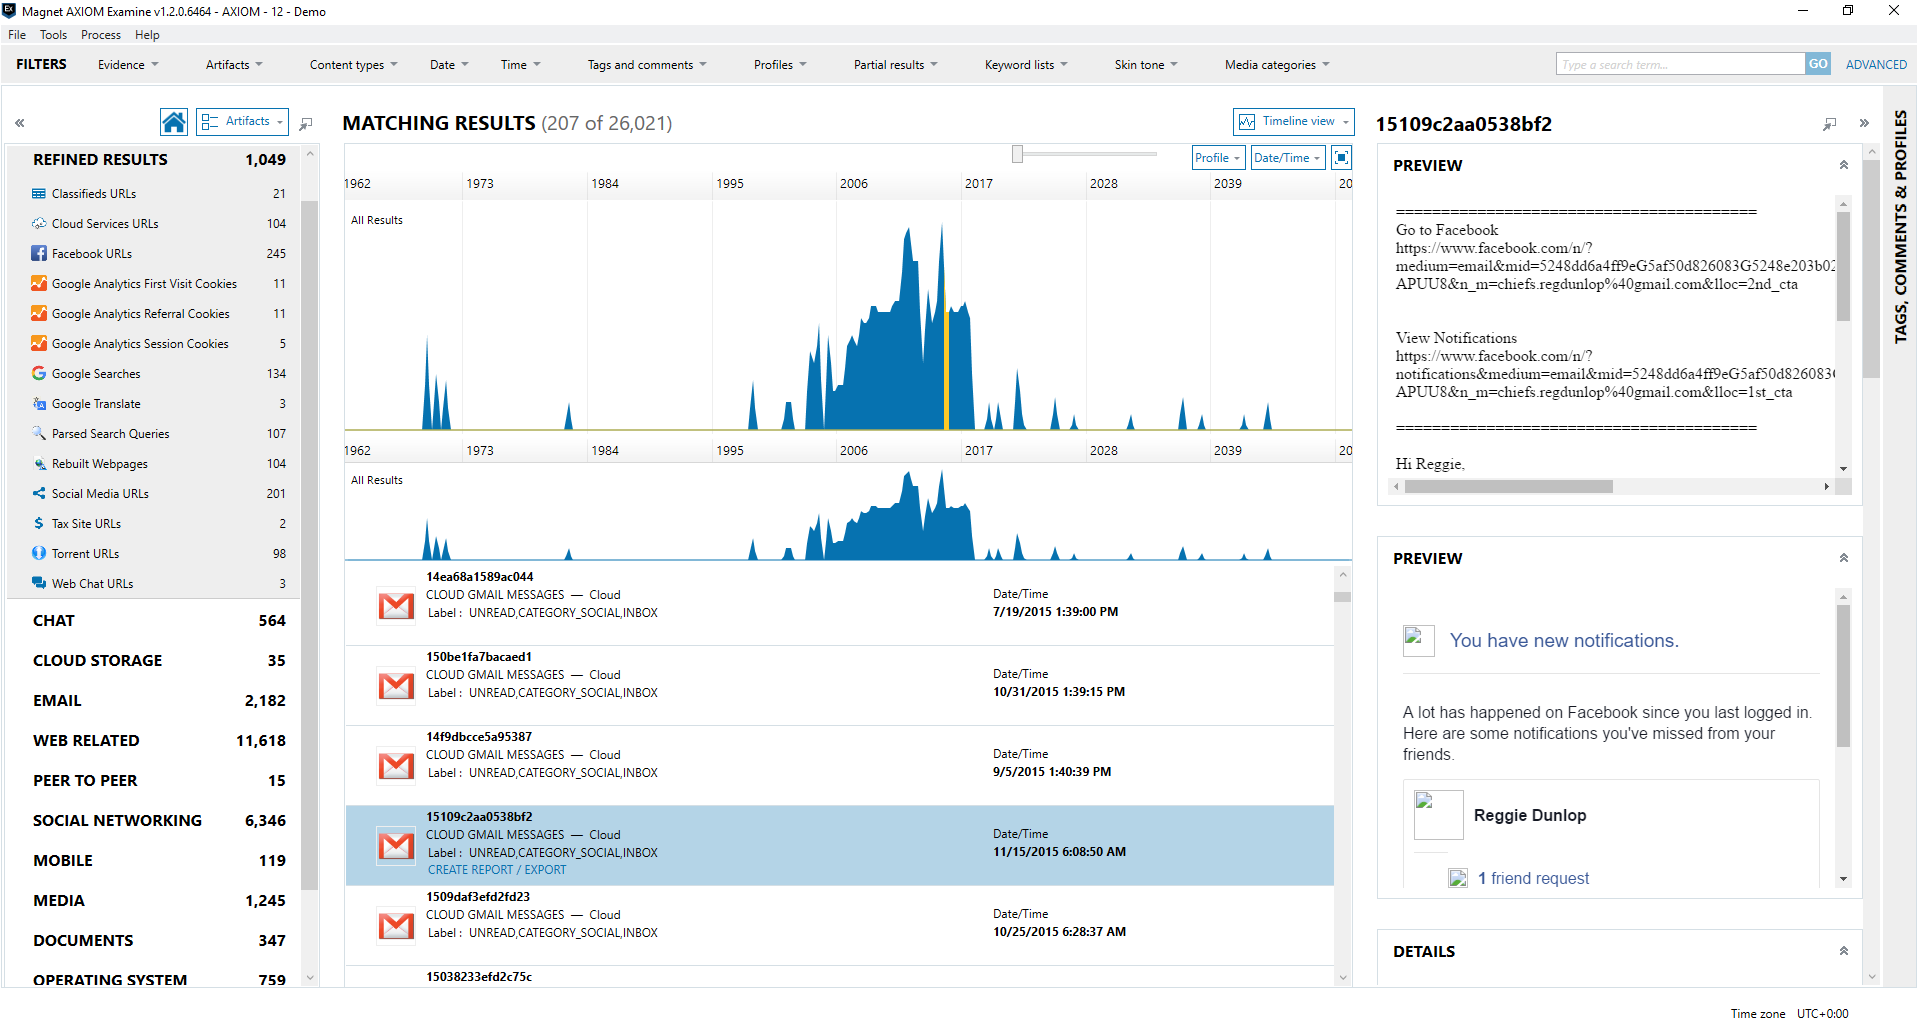Change the Timeline view selector
Screen dimensions: 1919x1035
coord(1294,121)
